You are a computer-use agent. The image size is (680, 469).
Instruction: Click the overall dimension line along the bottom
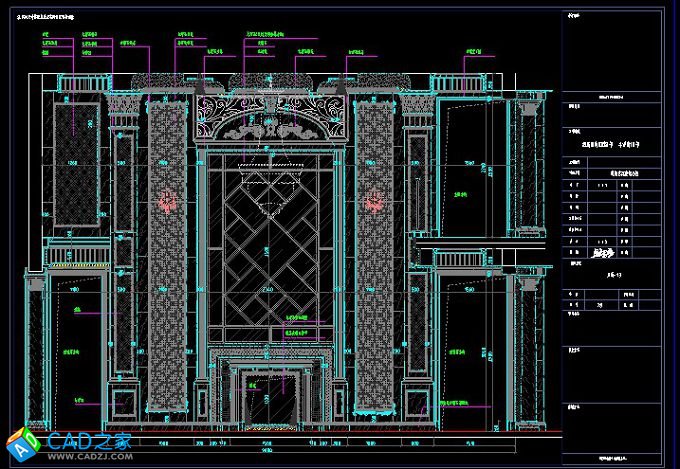click(272, 450)
